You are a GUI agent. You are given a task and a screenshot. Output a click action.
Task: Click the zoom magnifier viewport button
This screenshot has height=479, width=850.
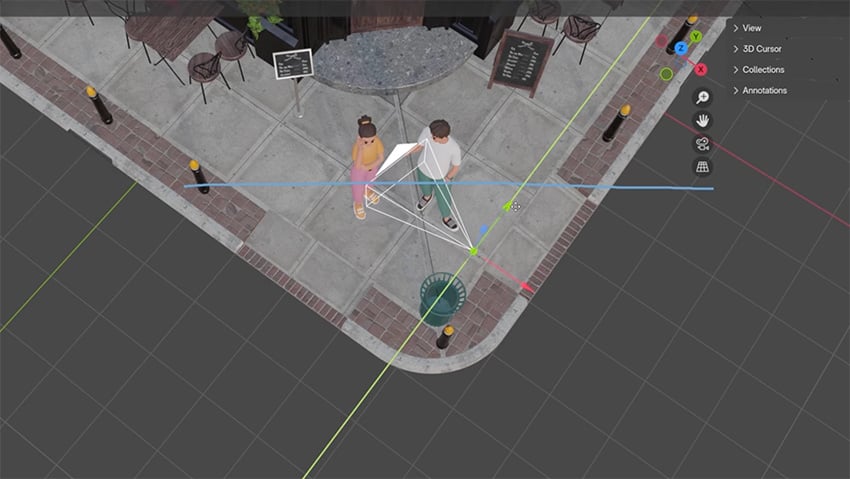[703, 98]
